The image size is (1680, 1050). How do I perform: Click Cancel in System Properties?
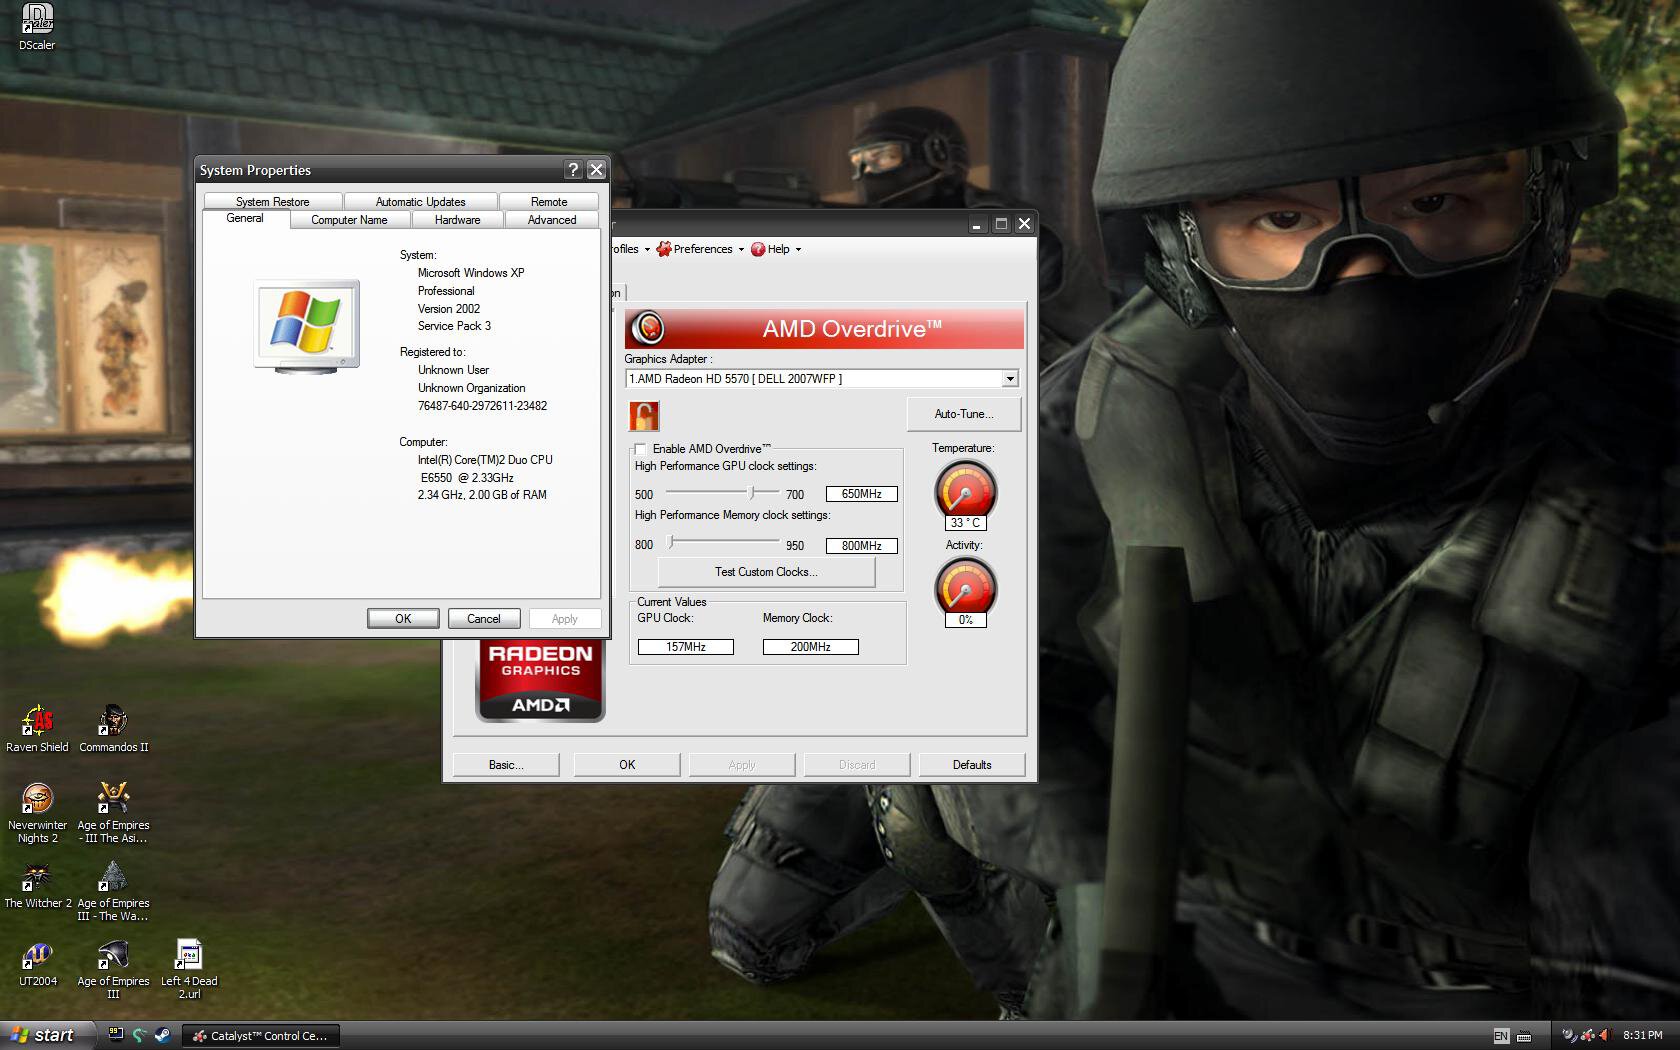point(484,619)
